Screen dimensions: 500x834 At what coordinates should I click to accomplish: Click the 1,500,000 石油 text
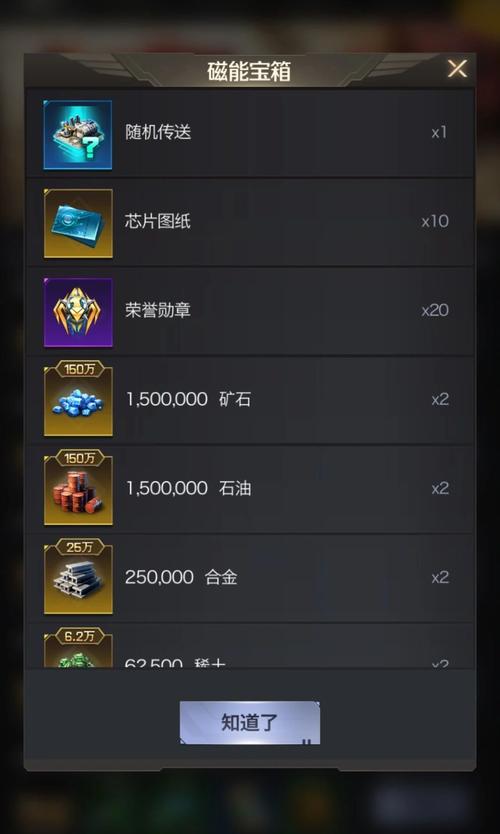click(x=188, y=488)
